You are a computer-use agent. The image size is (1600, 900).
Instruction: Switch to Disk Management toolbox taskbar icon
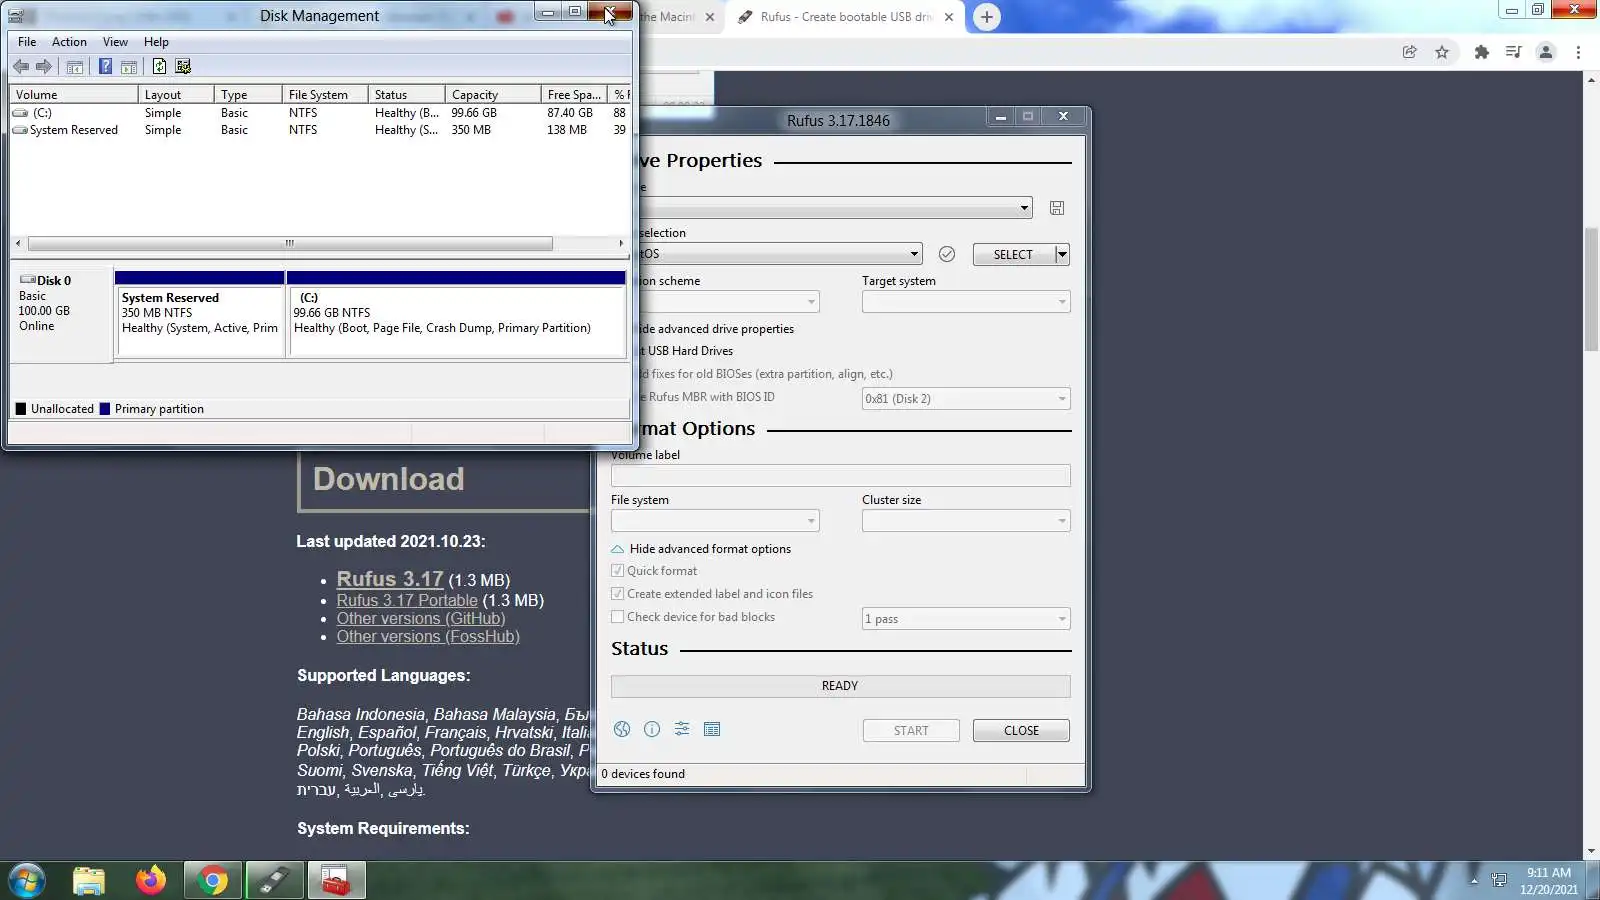[x=336, y=880]
